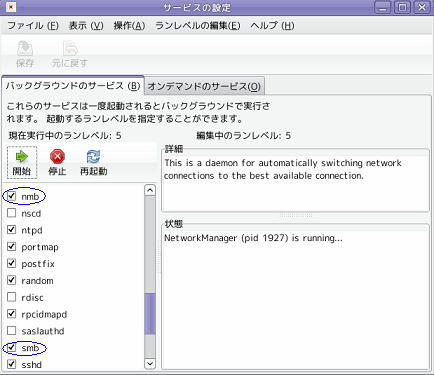The height and width of the screenshot is (375, 434).
Task: Enable the nscd service checkbox
Action: pyautogui.click(x=12, y=213)
